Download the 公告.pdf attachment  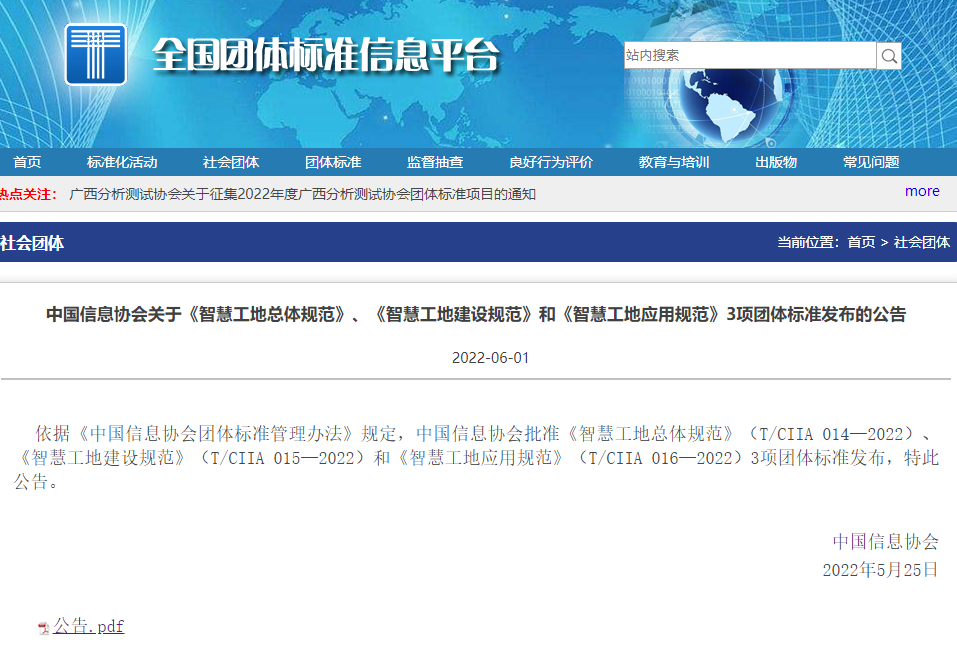point(88,626)
